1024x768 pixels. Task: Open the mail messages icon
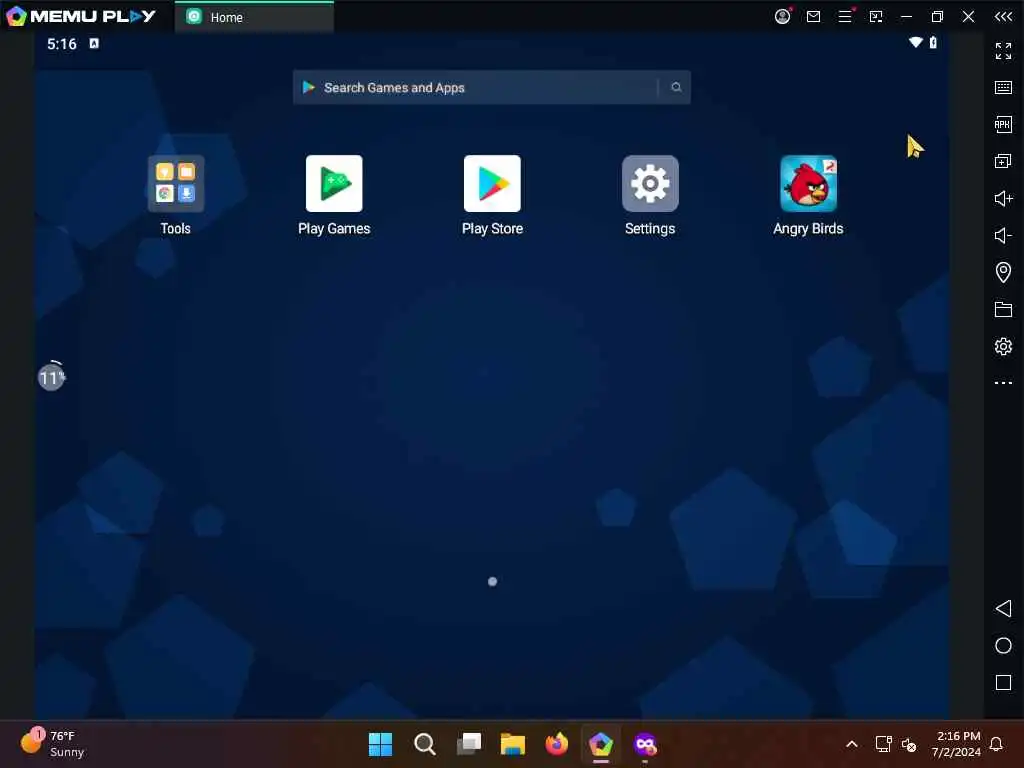(813, 16)
